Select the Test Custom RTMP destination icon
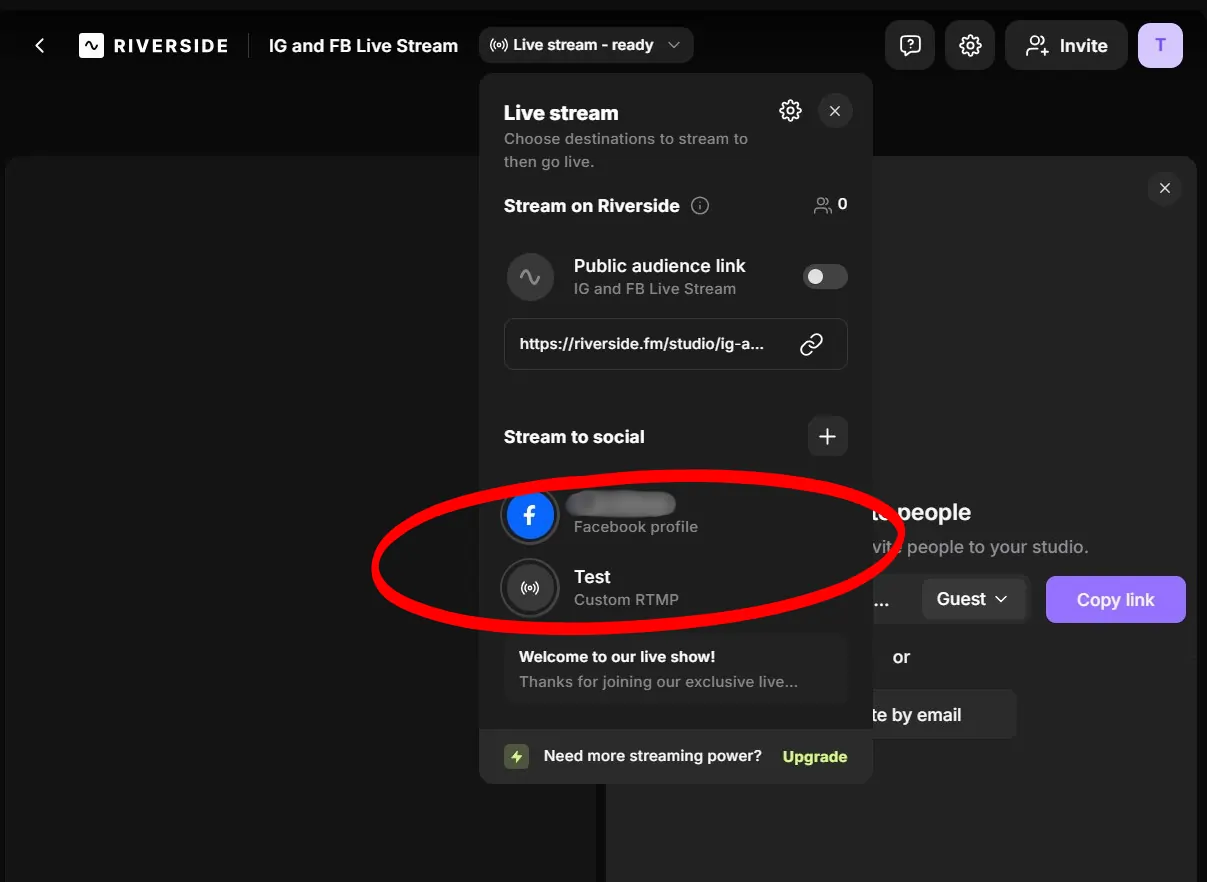The height and width of the screenshot is (882, 1207). click(530, 588)
